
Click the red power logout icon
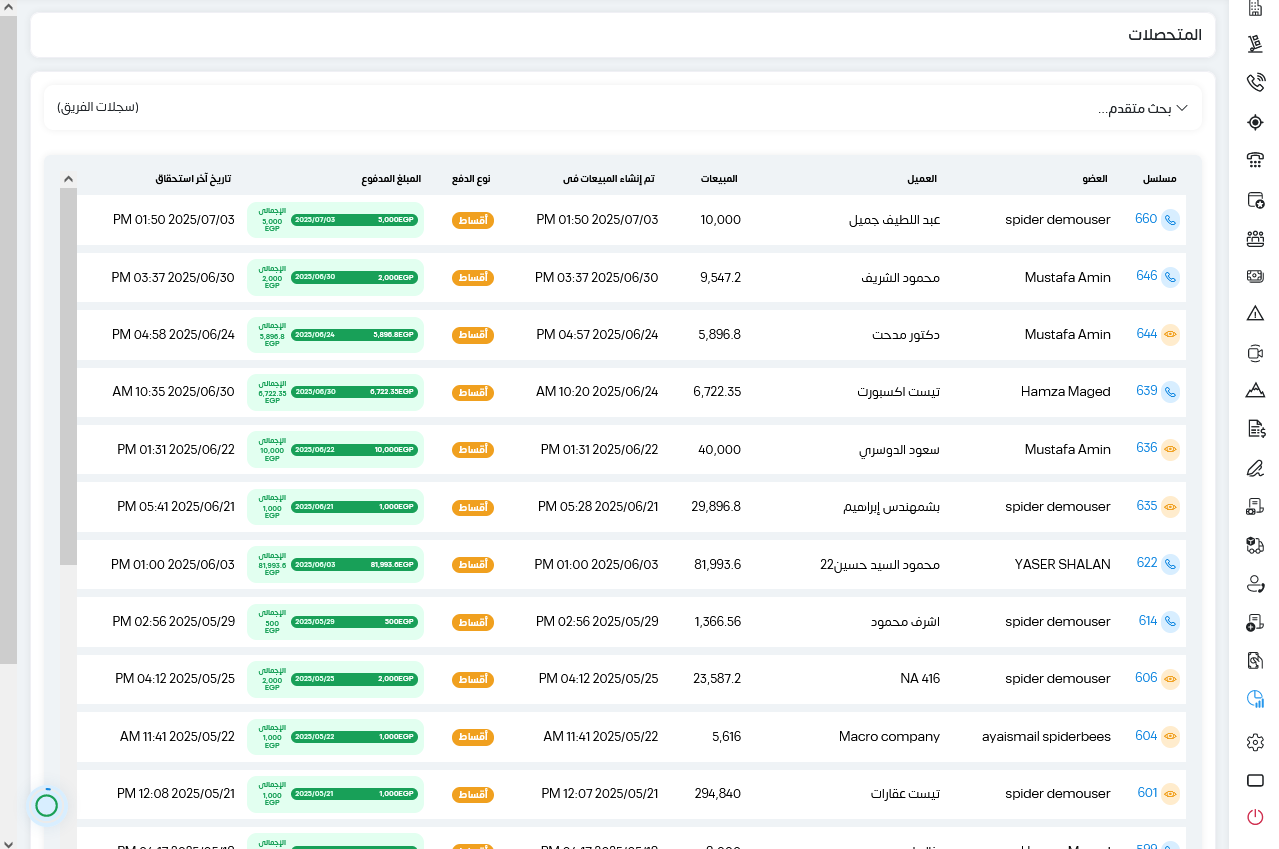pyautogui.click(x=1256, y=817)
